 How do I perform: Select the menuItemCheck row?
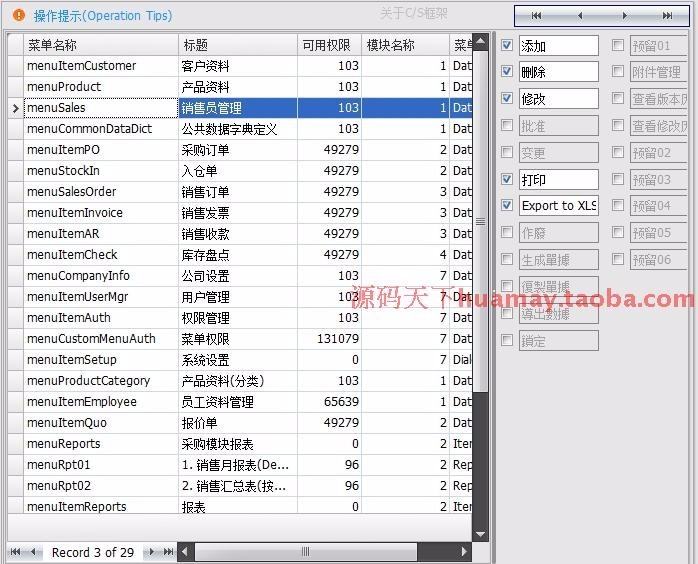pos(240,255)
